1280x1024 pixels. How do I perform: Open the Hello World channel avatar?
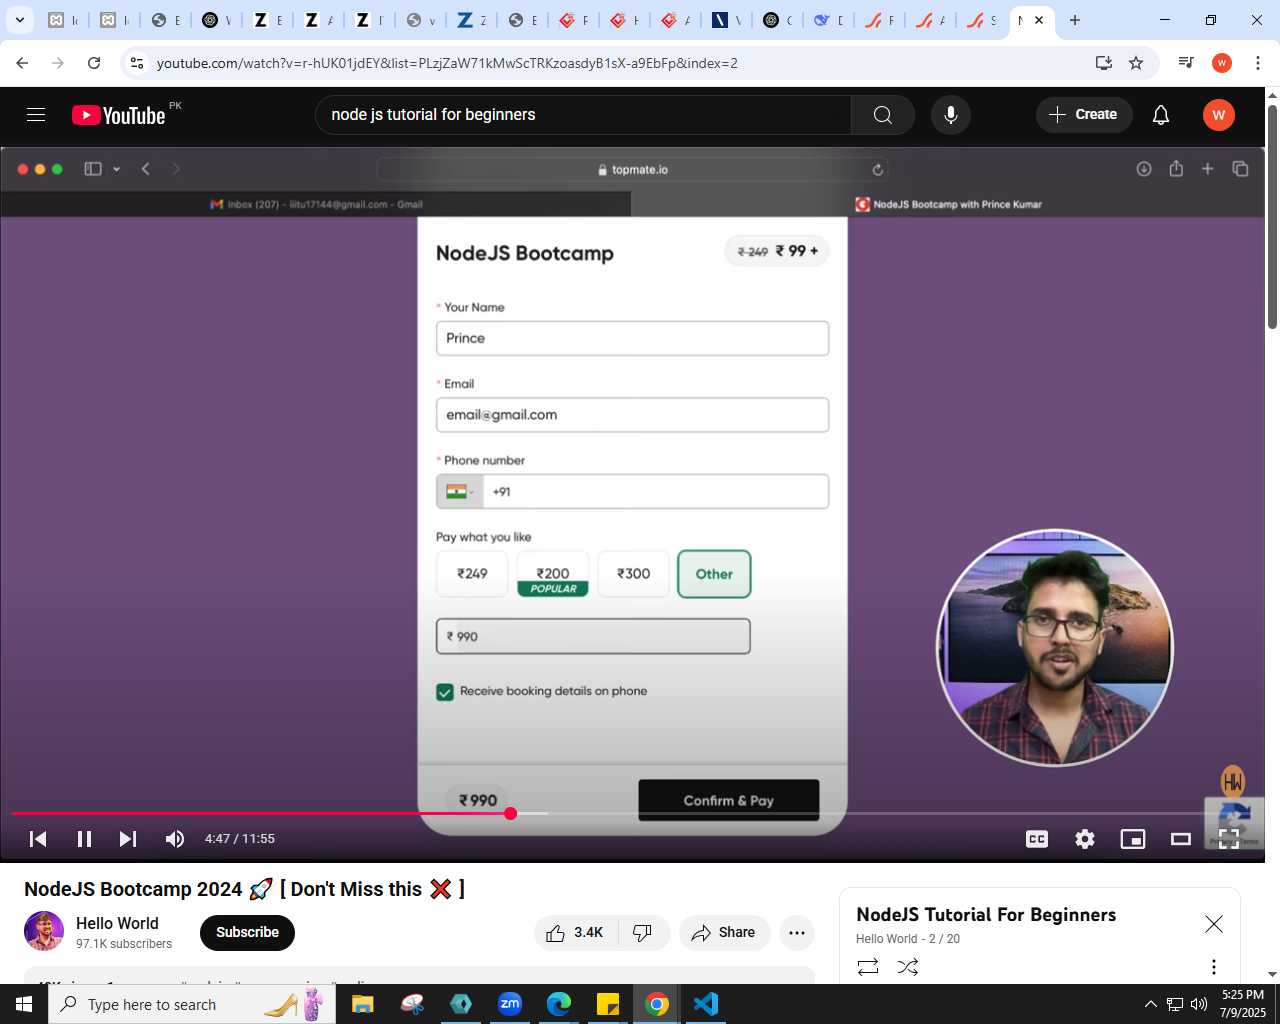coord(44,931)
